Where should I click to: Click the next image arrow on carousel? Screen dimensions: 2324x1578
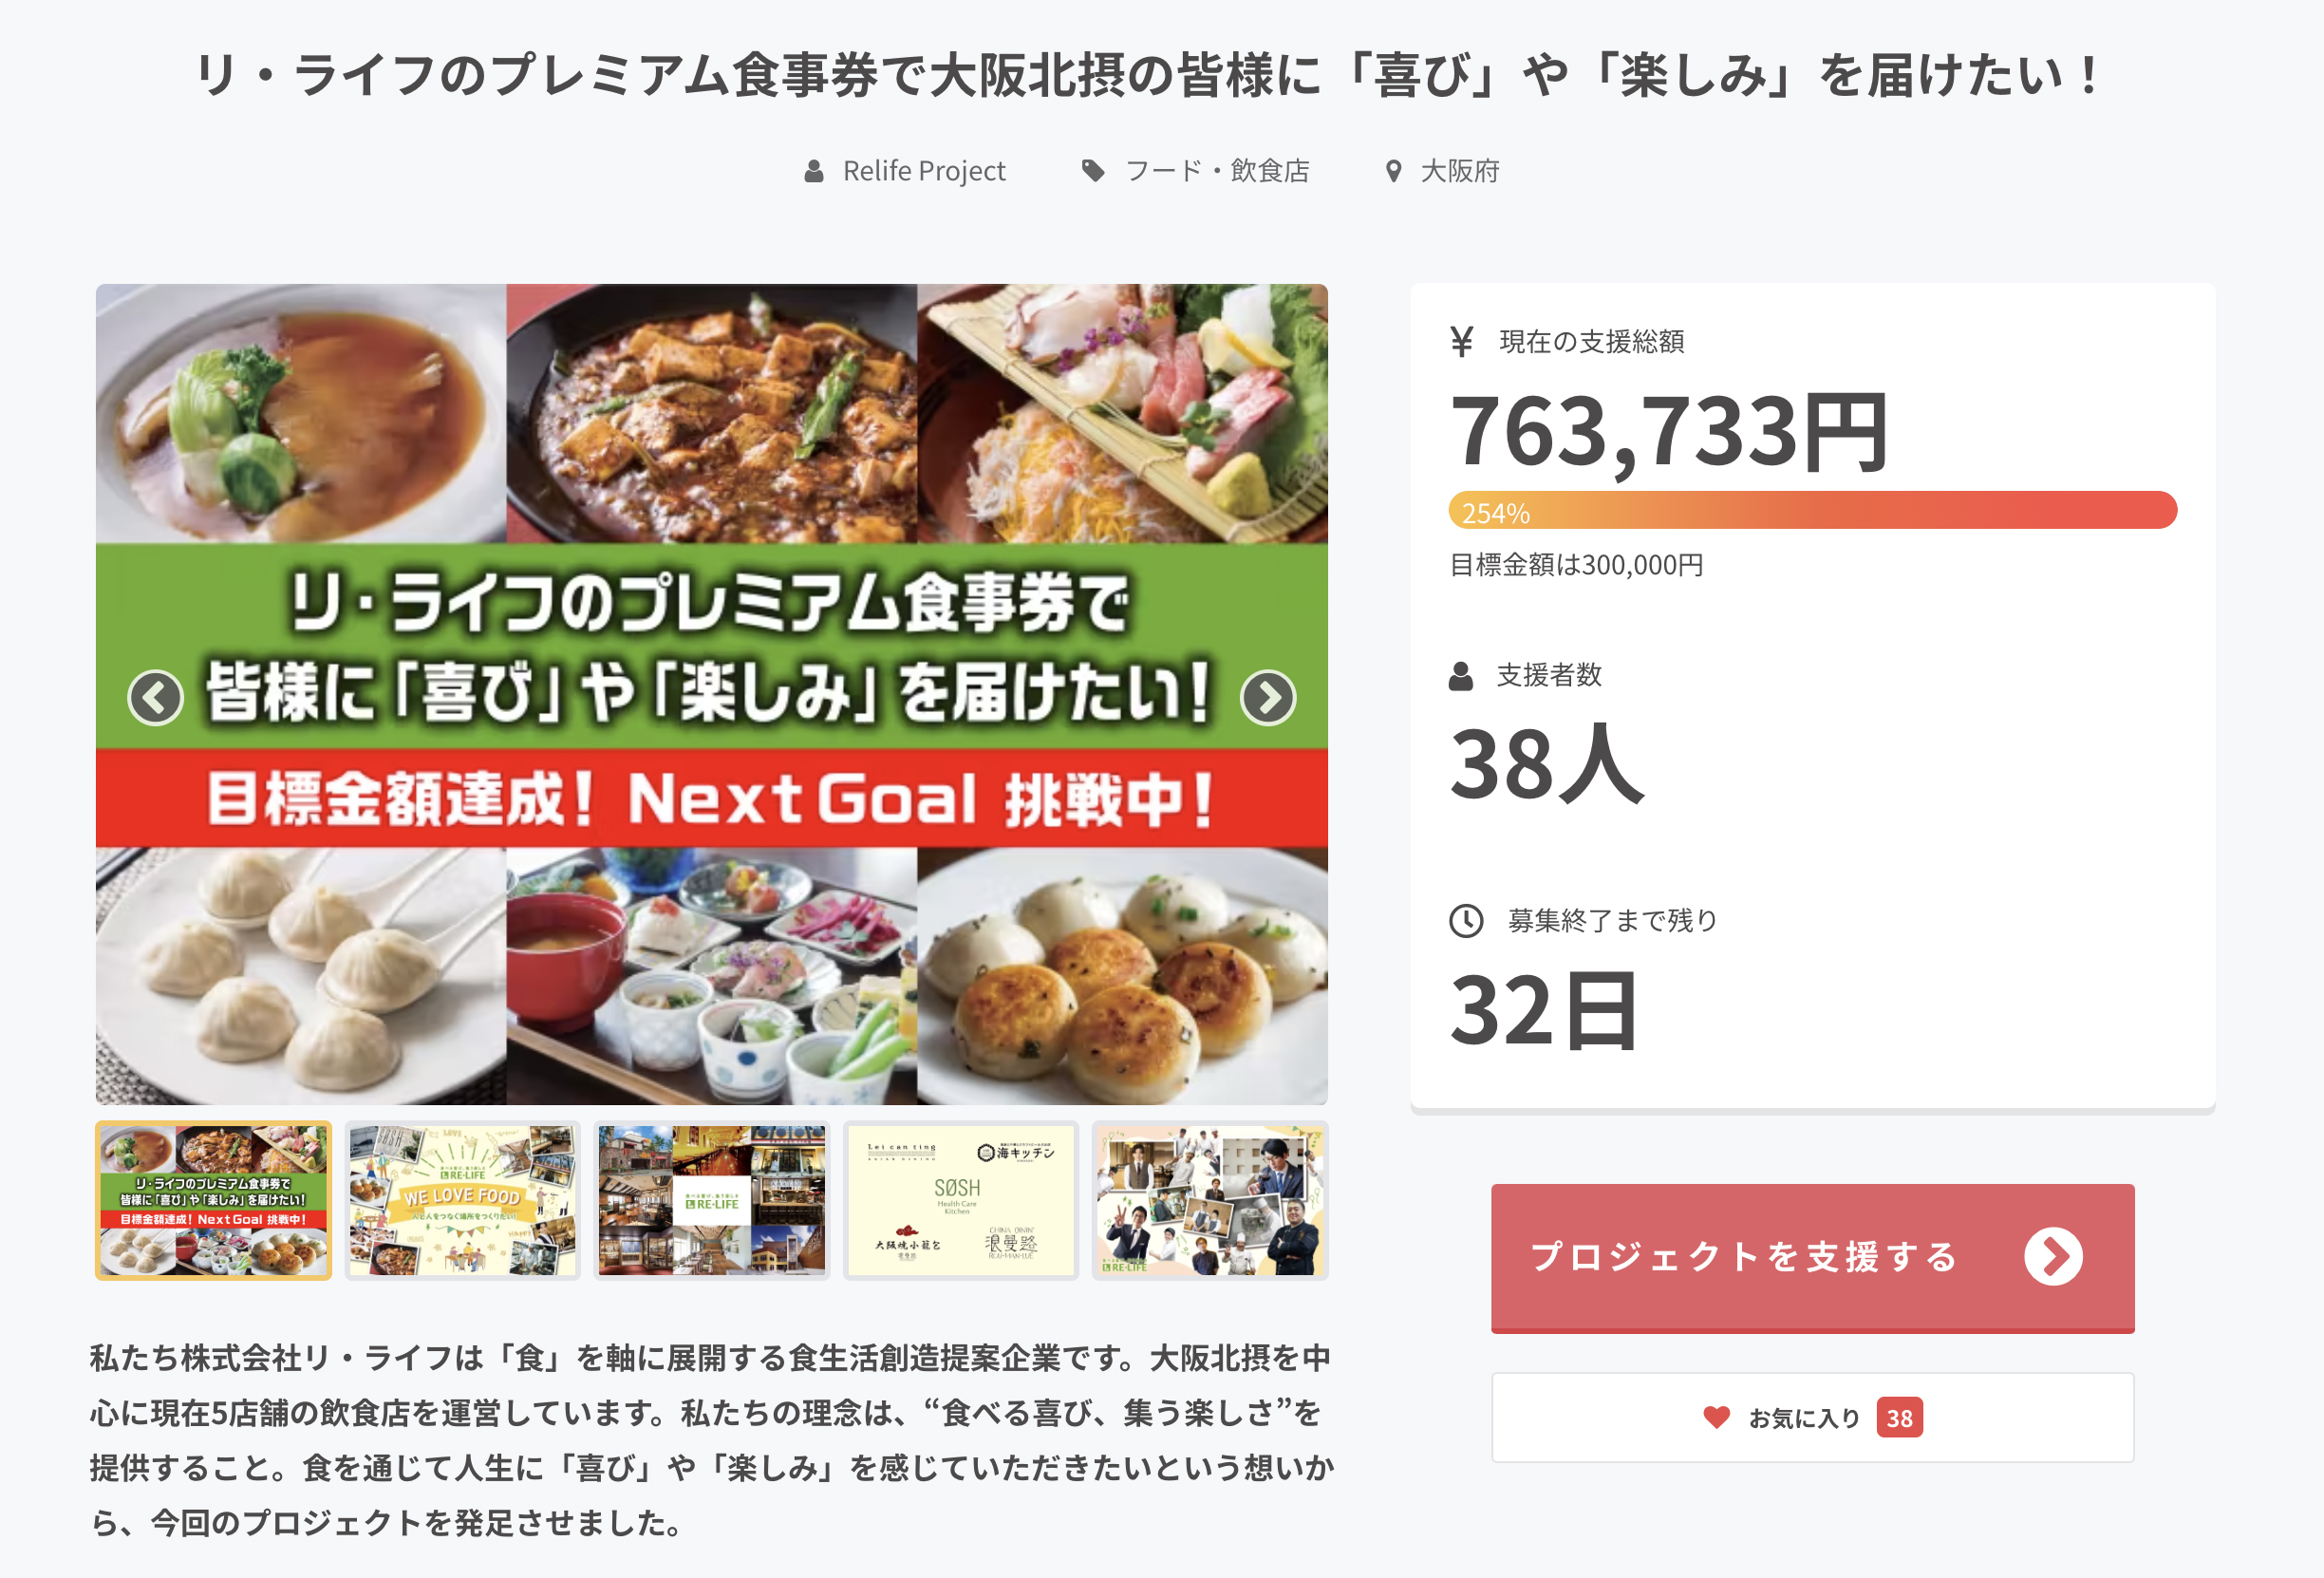pos(1268,697)
